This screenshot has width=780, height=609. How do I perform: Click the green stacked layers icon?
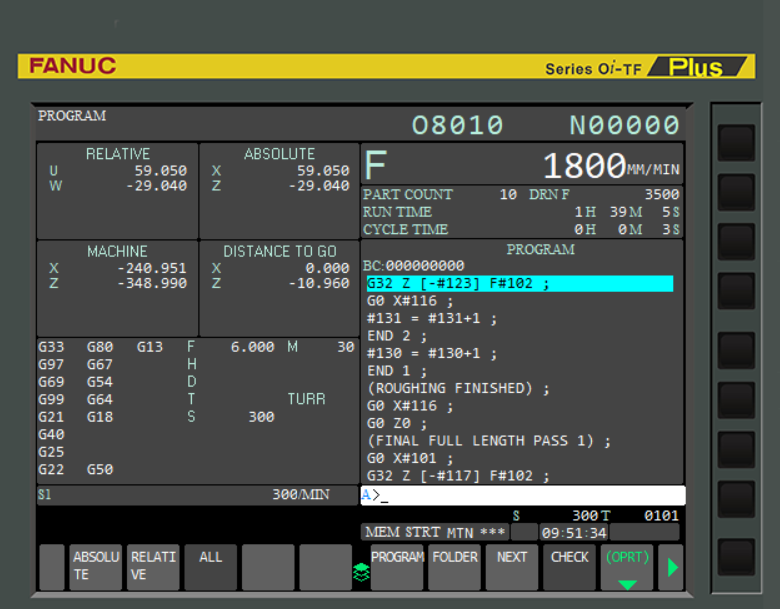click(x=361, y=572)
